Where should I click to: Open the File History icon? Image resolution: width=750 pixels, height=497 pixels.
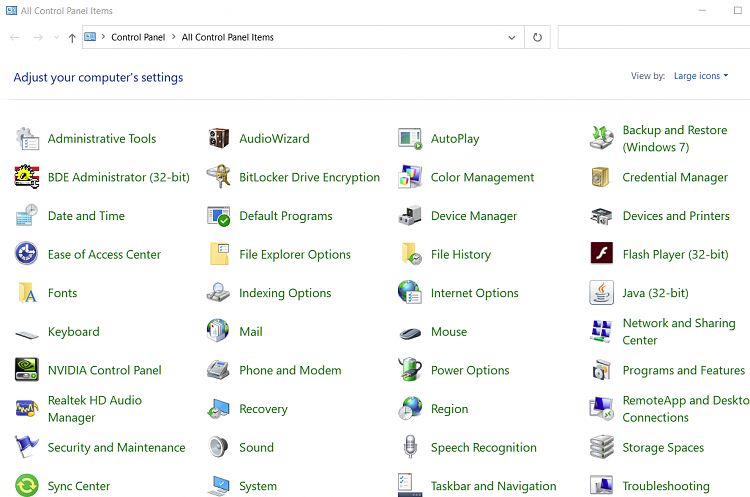click(x=411, y=254)
